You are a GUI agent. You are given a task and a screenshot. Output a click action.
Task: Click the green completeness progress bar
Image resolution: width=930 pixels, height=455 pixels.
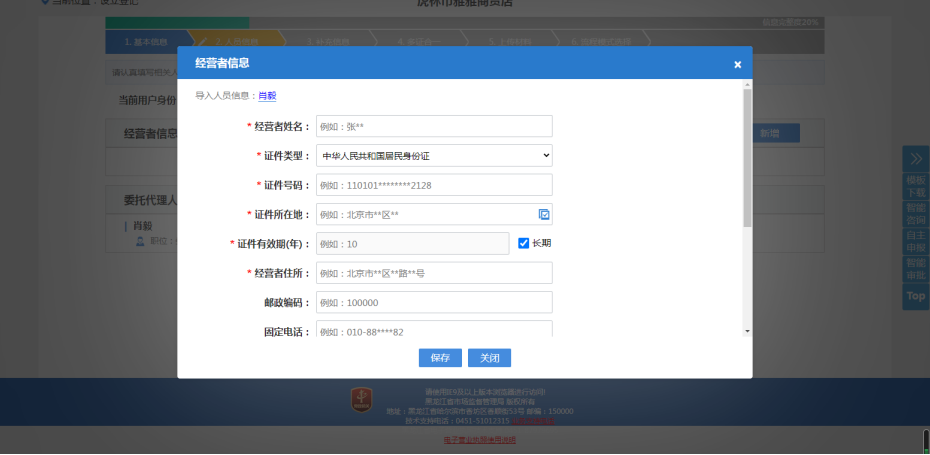177,23
